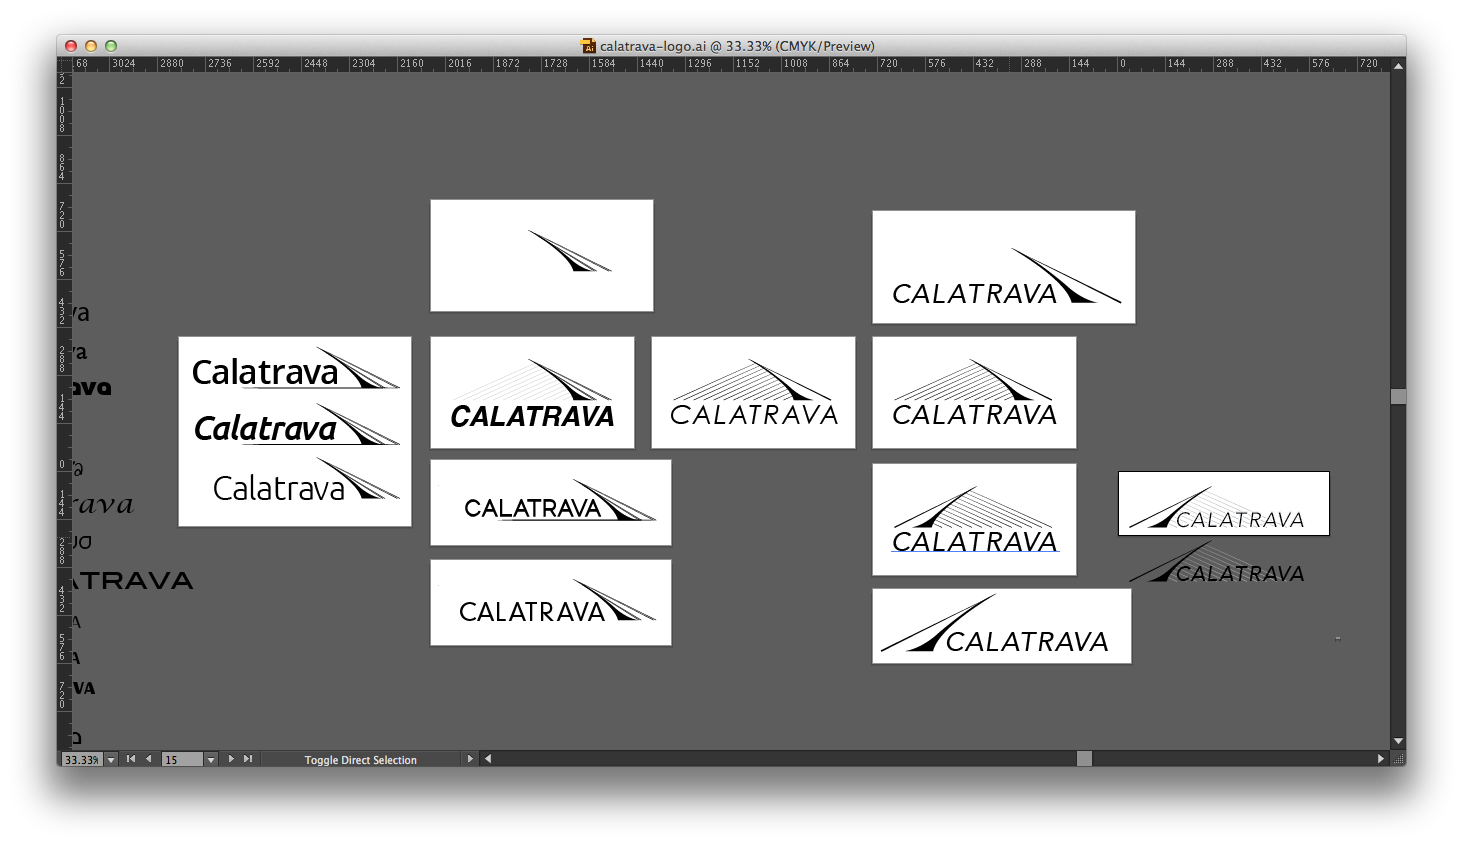Click the horizontal scrollbar thumb
This screenshot has height=845, width=1463.
1084,759
